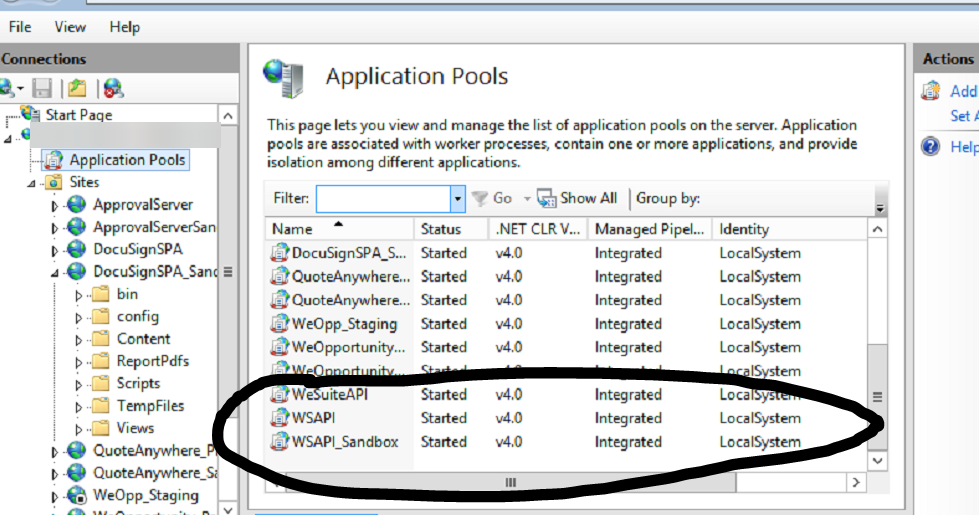
Task: Select the WSAPI_Sandbox application pool
Action: click(566, 442)
